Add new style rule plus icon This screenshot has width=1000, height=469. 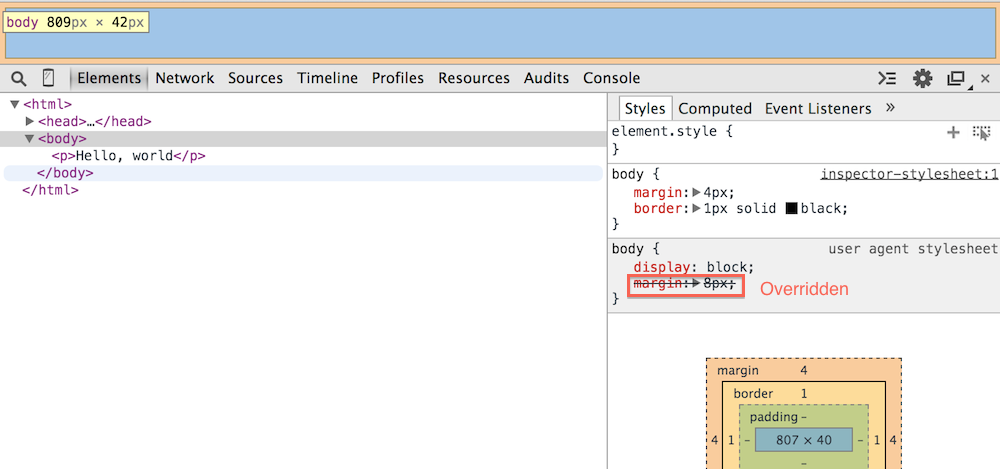[x=953, y=132]
